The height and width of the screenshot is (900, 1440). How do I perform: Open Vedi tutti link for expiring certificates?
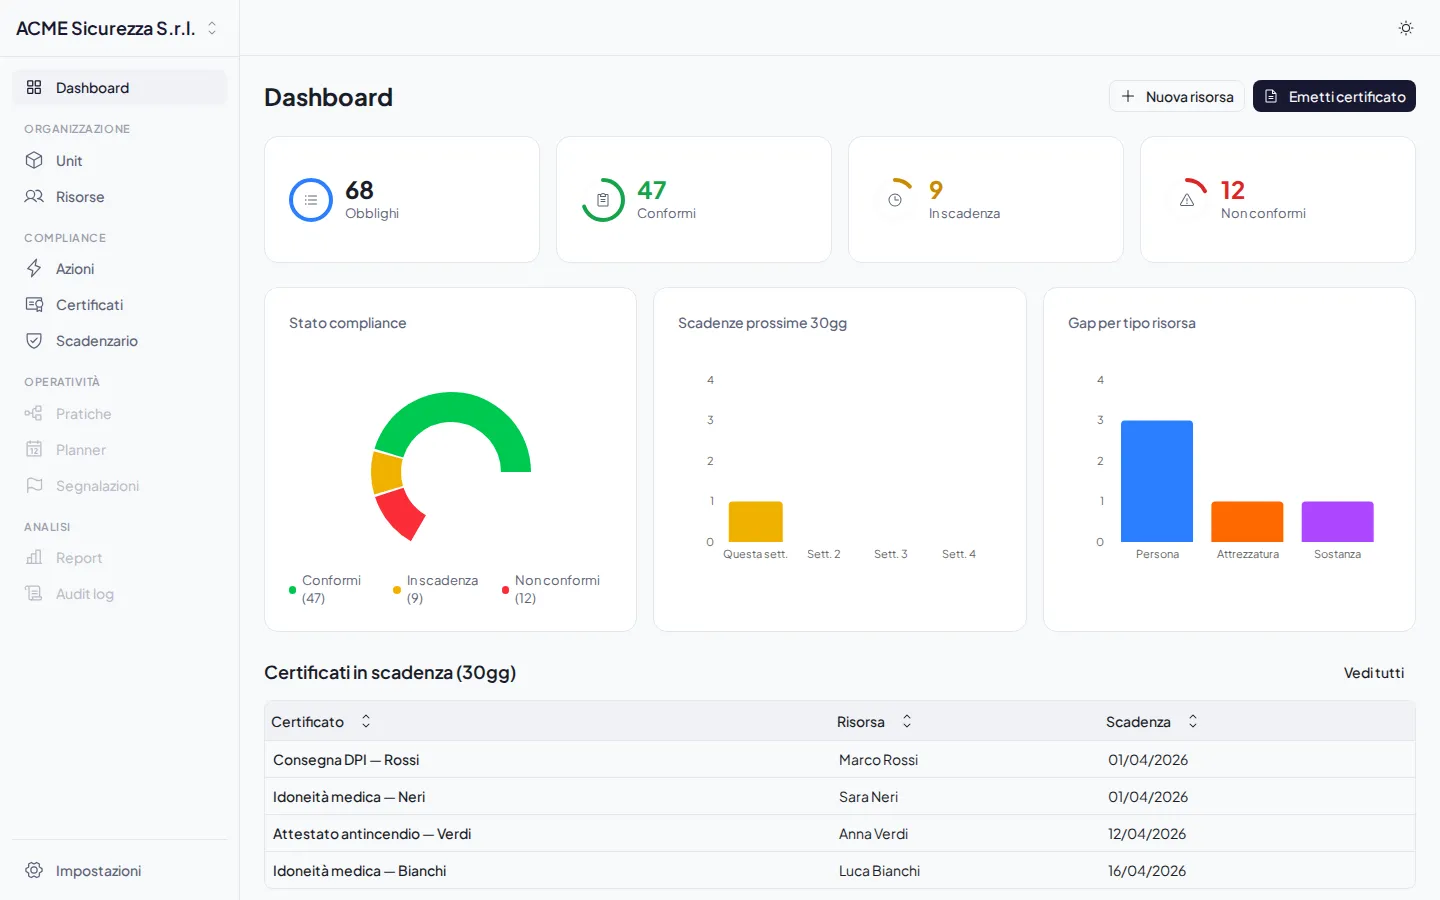click(x=1374, y=673)
